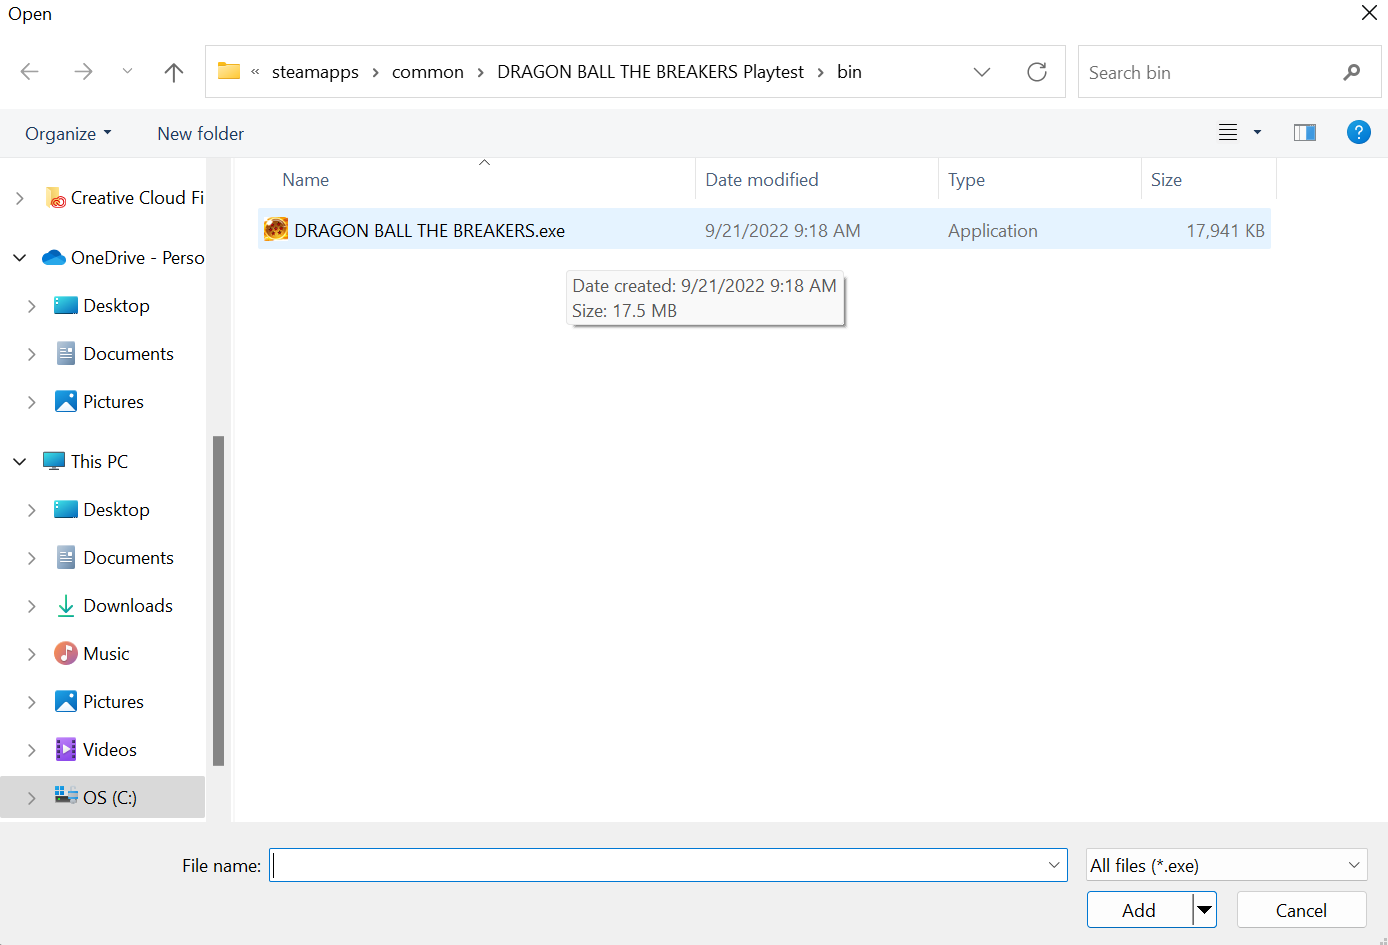The image size is (1388, 945).
Task: Expand the OS (C:) drive tree node
Action: click(x=31, y=798)
